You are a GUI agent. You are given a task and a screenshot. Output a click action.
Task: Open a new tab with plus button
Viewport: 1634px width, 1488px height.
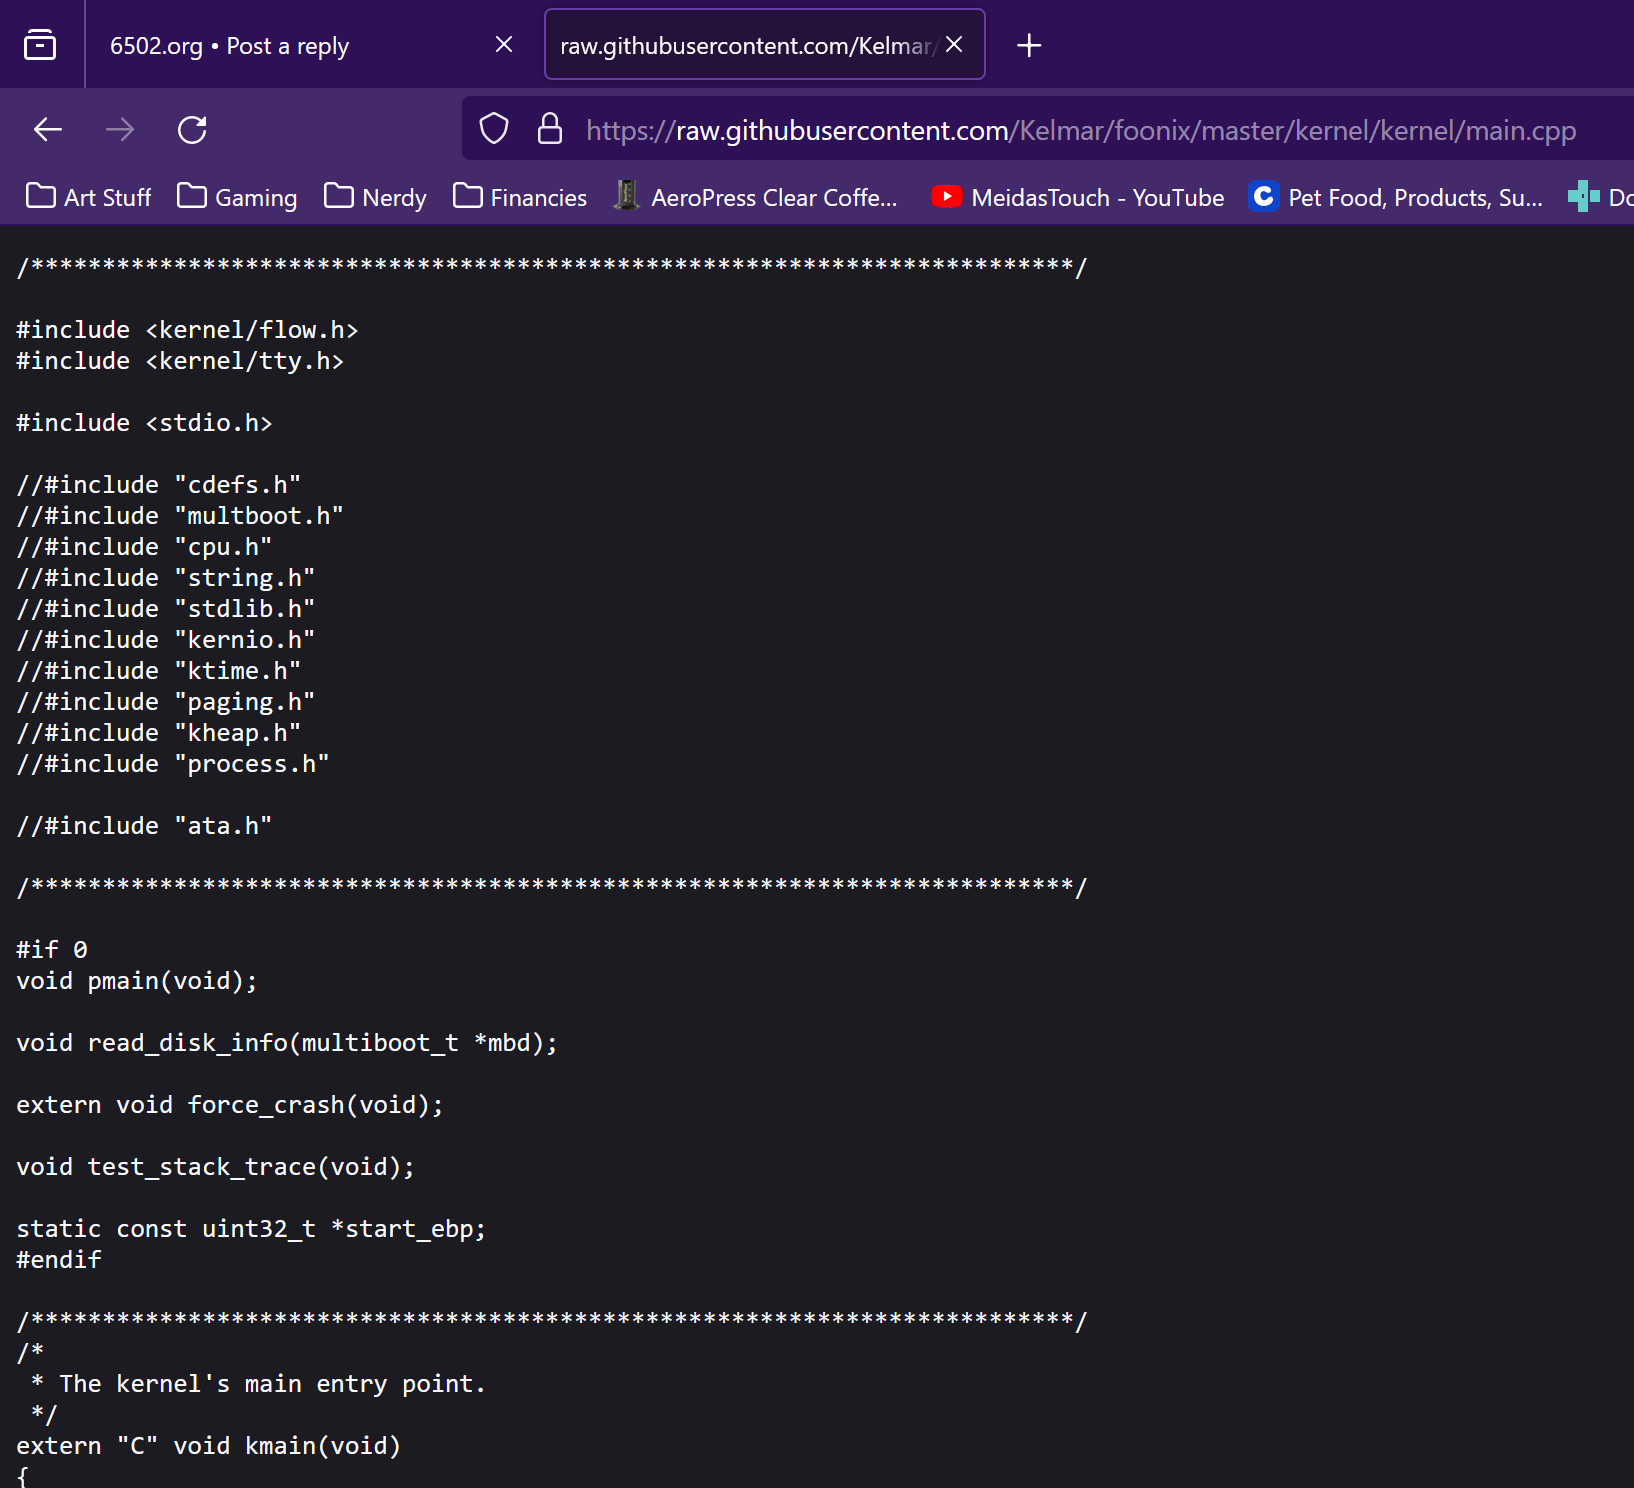[x=1029, y=45]
